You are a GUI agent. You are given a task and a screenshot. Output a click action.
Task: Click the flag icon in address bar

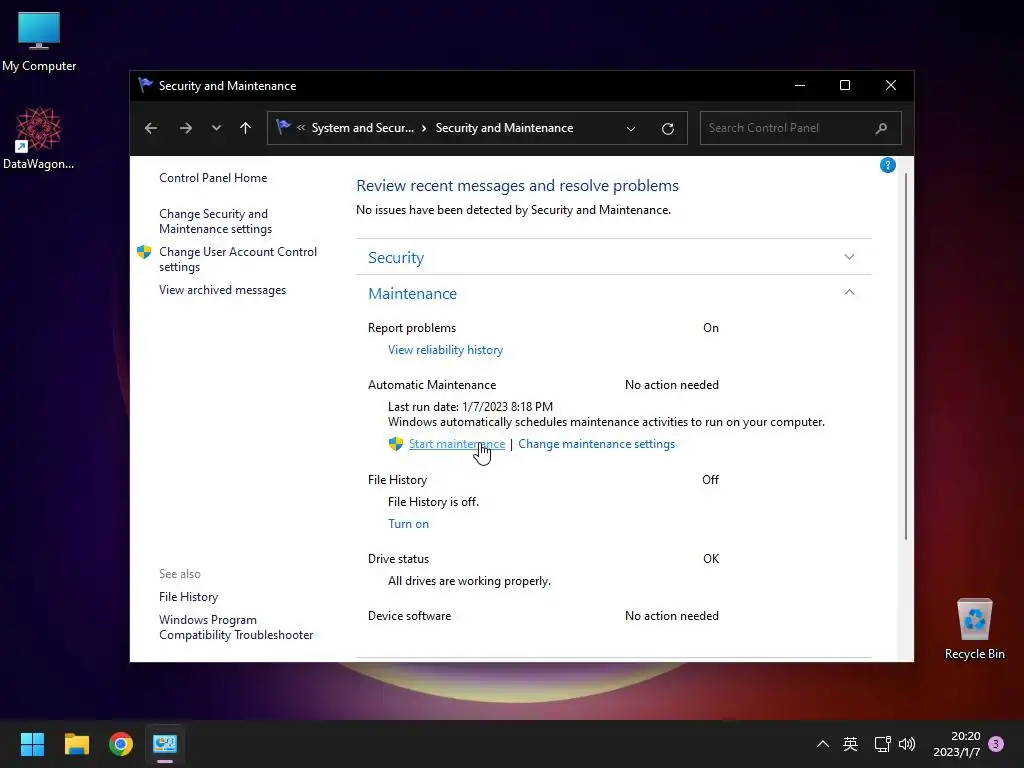pos(283,127)
